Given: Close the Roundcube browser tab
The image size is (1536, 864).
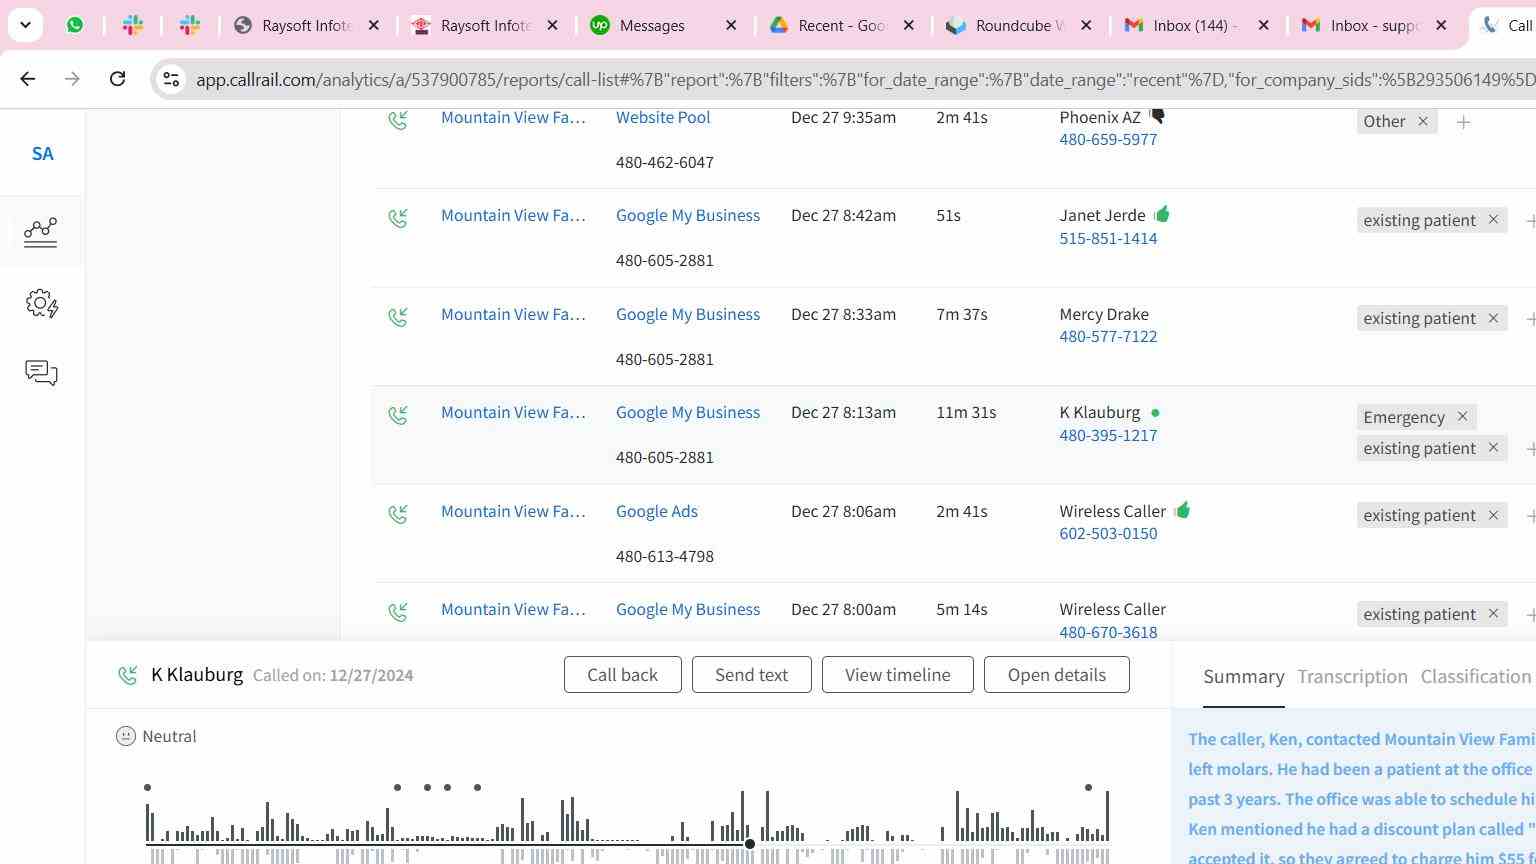Looking at the screenshot, I should 1086,25.
